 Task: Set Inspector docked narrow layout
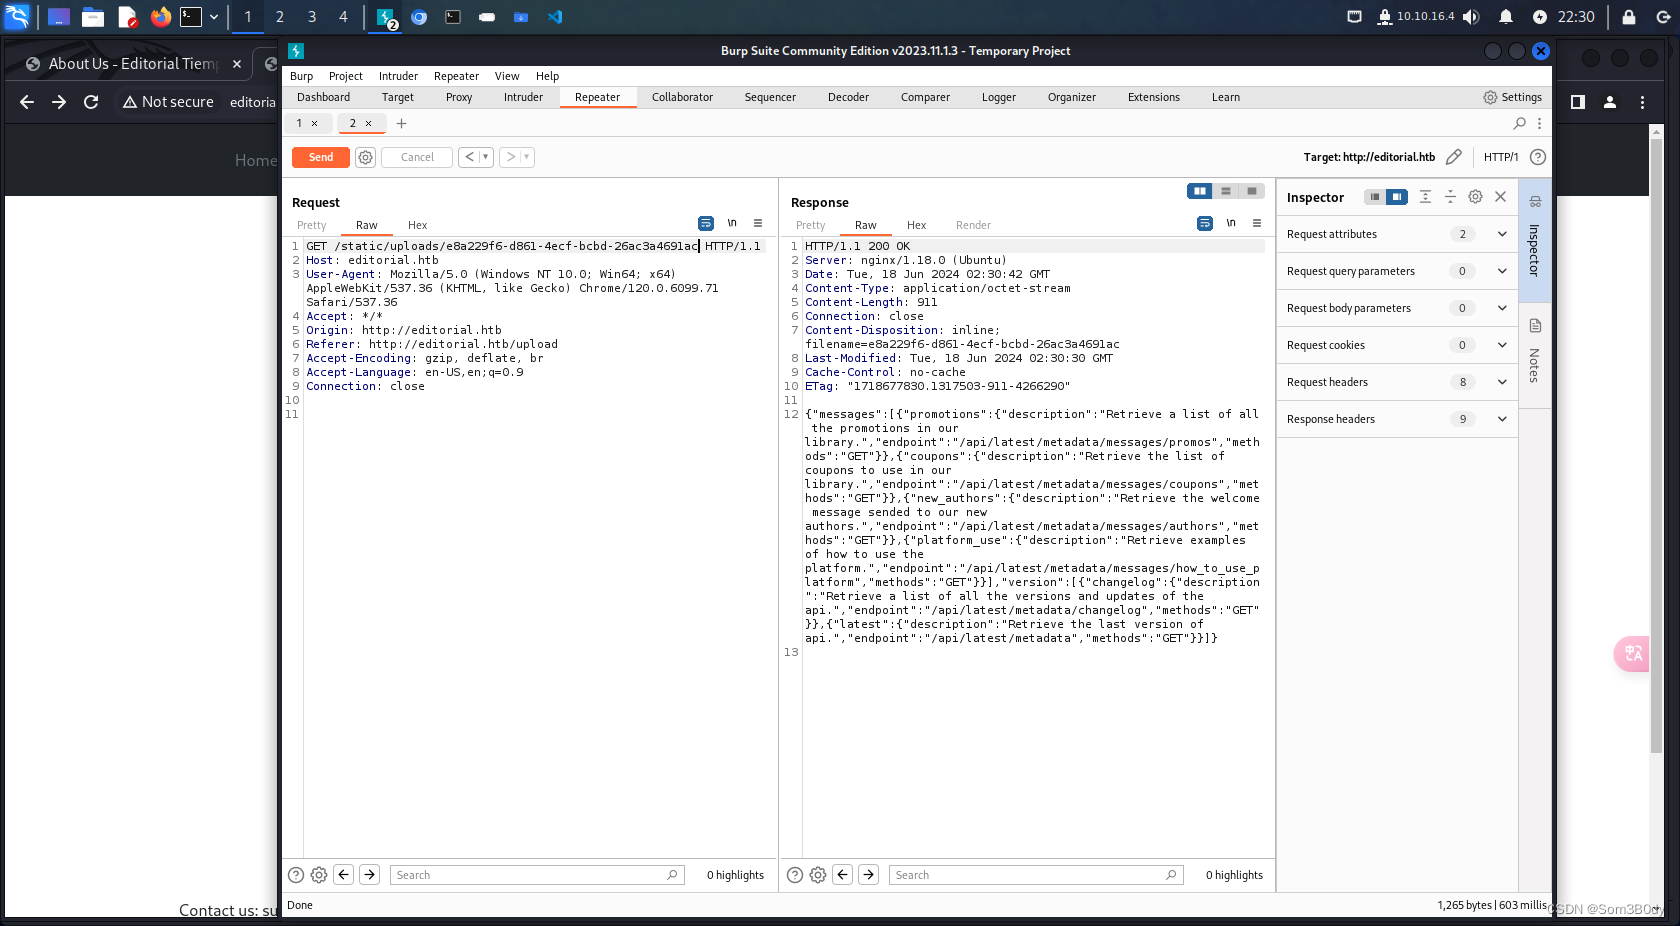coord(1375,197)
